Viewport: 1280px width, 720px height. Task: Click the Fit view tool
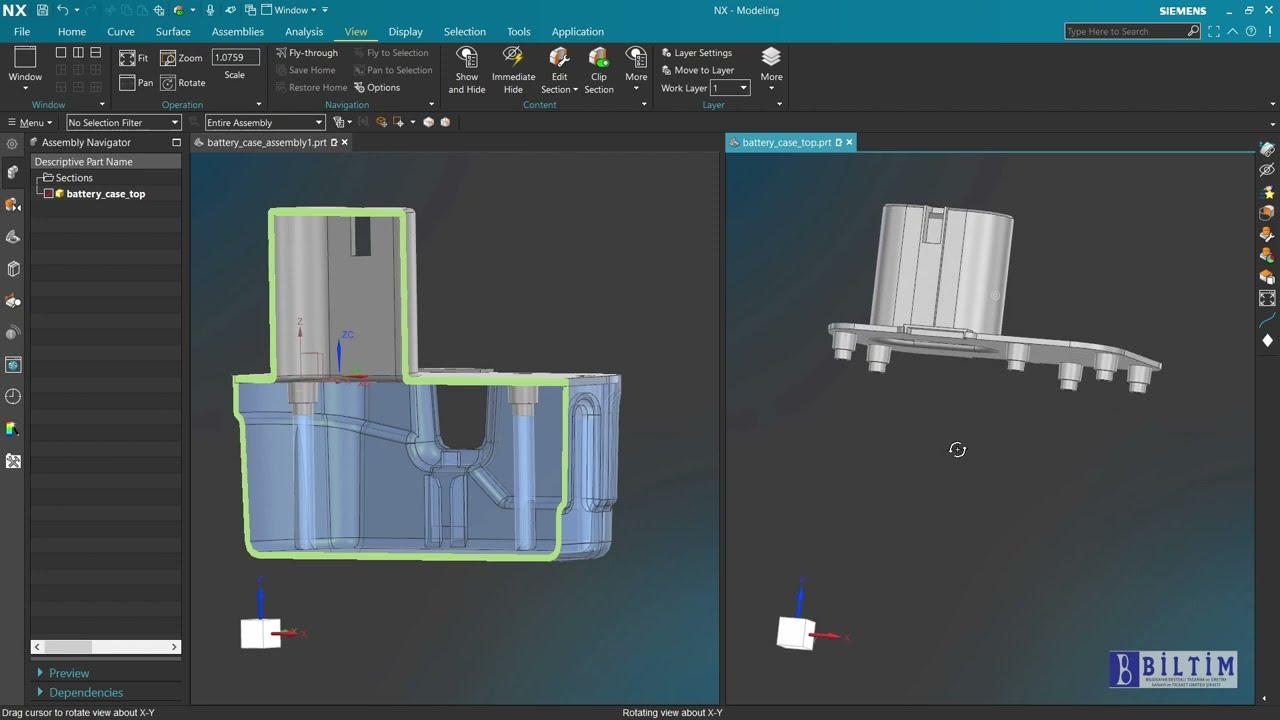click(x=134, y=58)
